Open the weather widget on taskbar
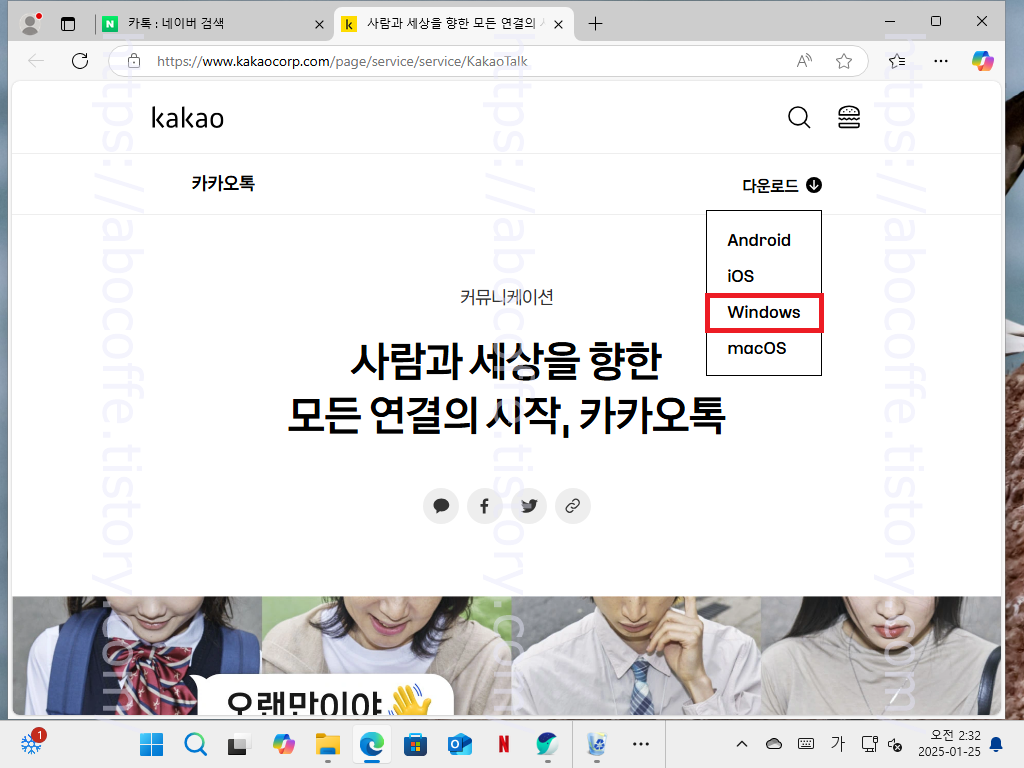 33,743
